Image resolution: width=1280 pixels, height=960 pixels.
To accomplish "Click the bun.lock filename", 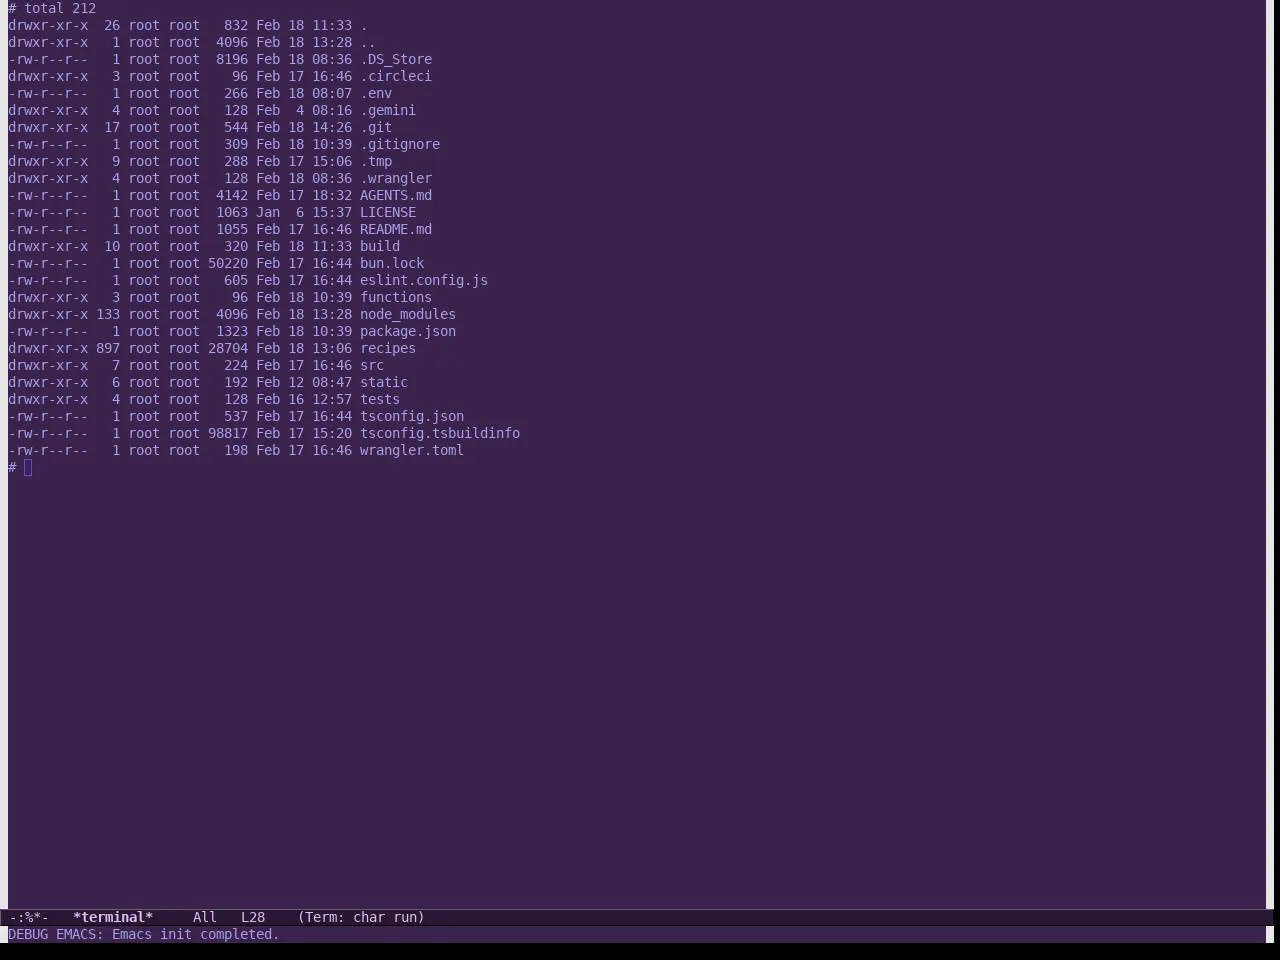I will click(392, 263).
